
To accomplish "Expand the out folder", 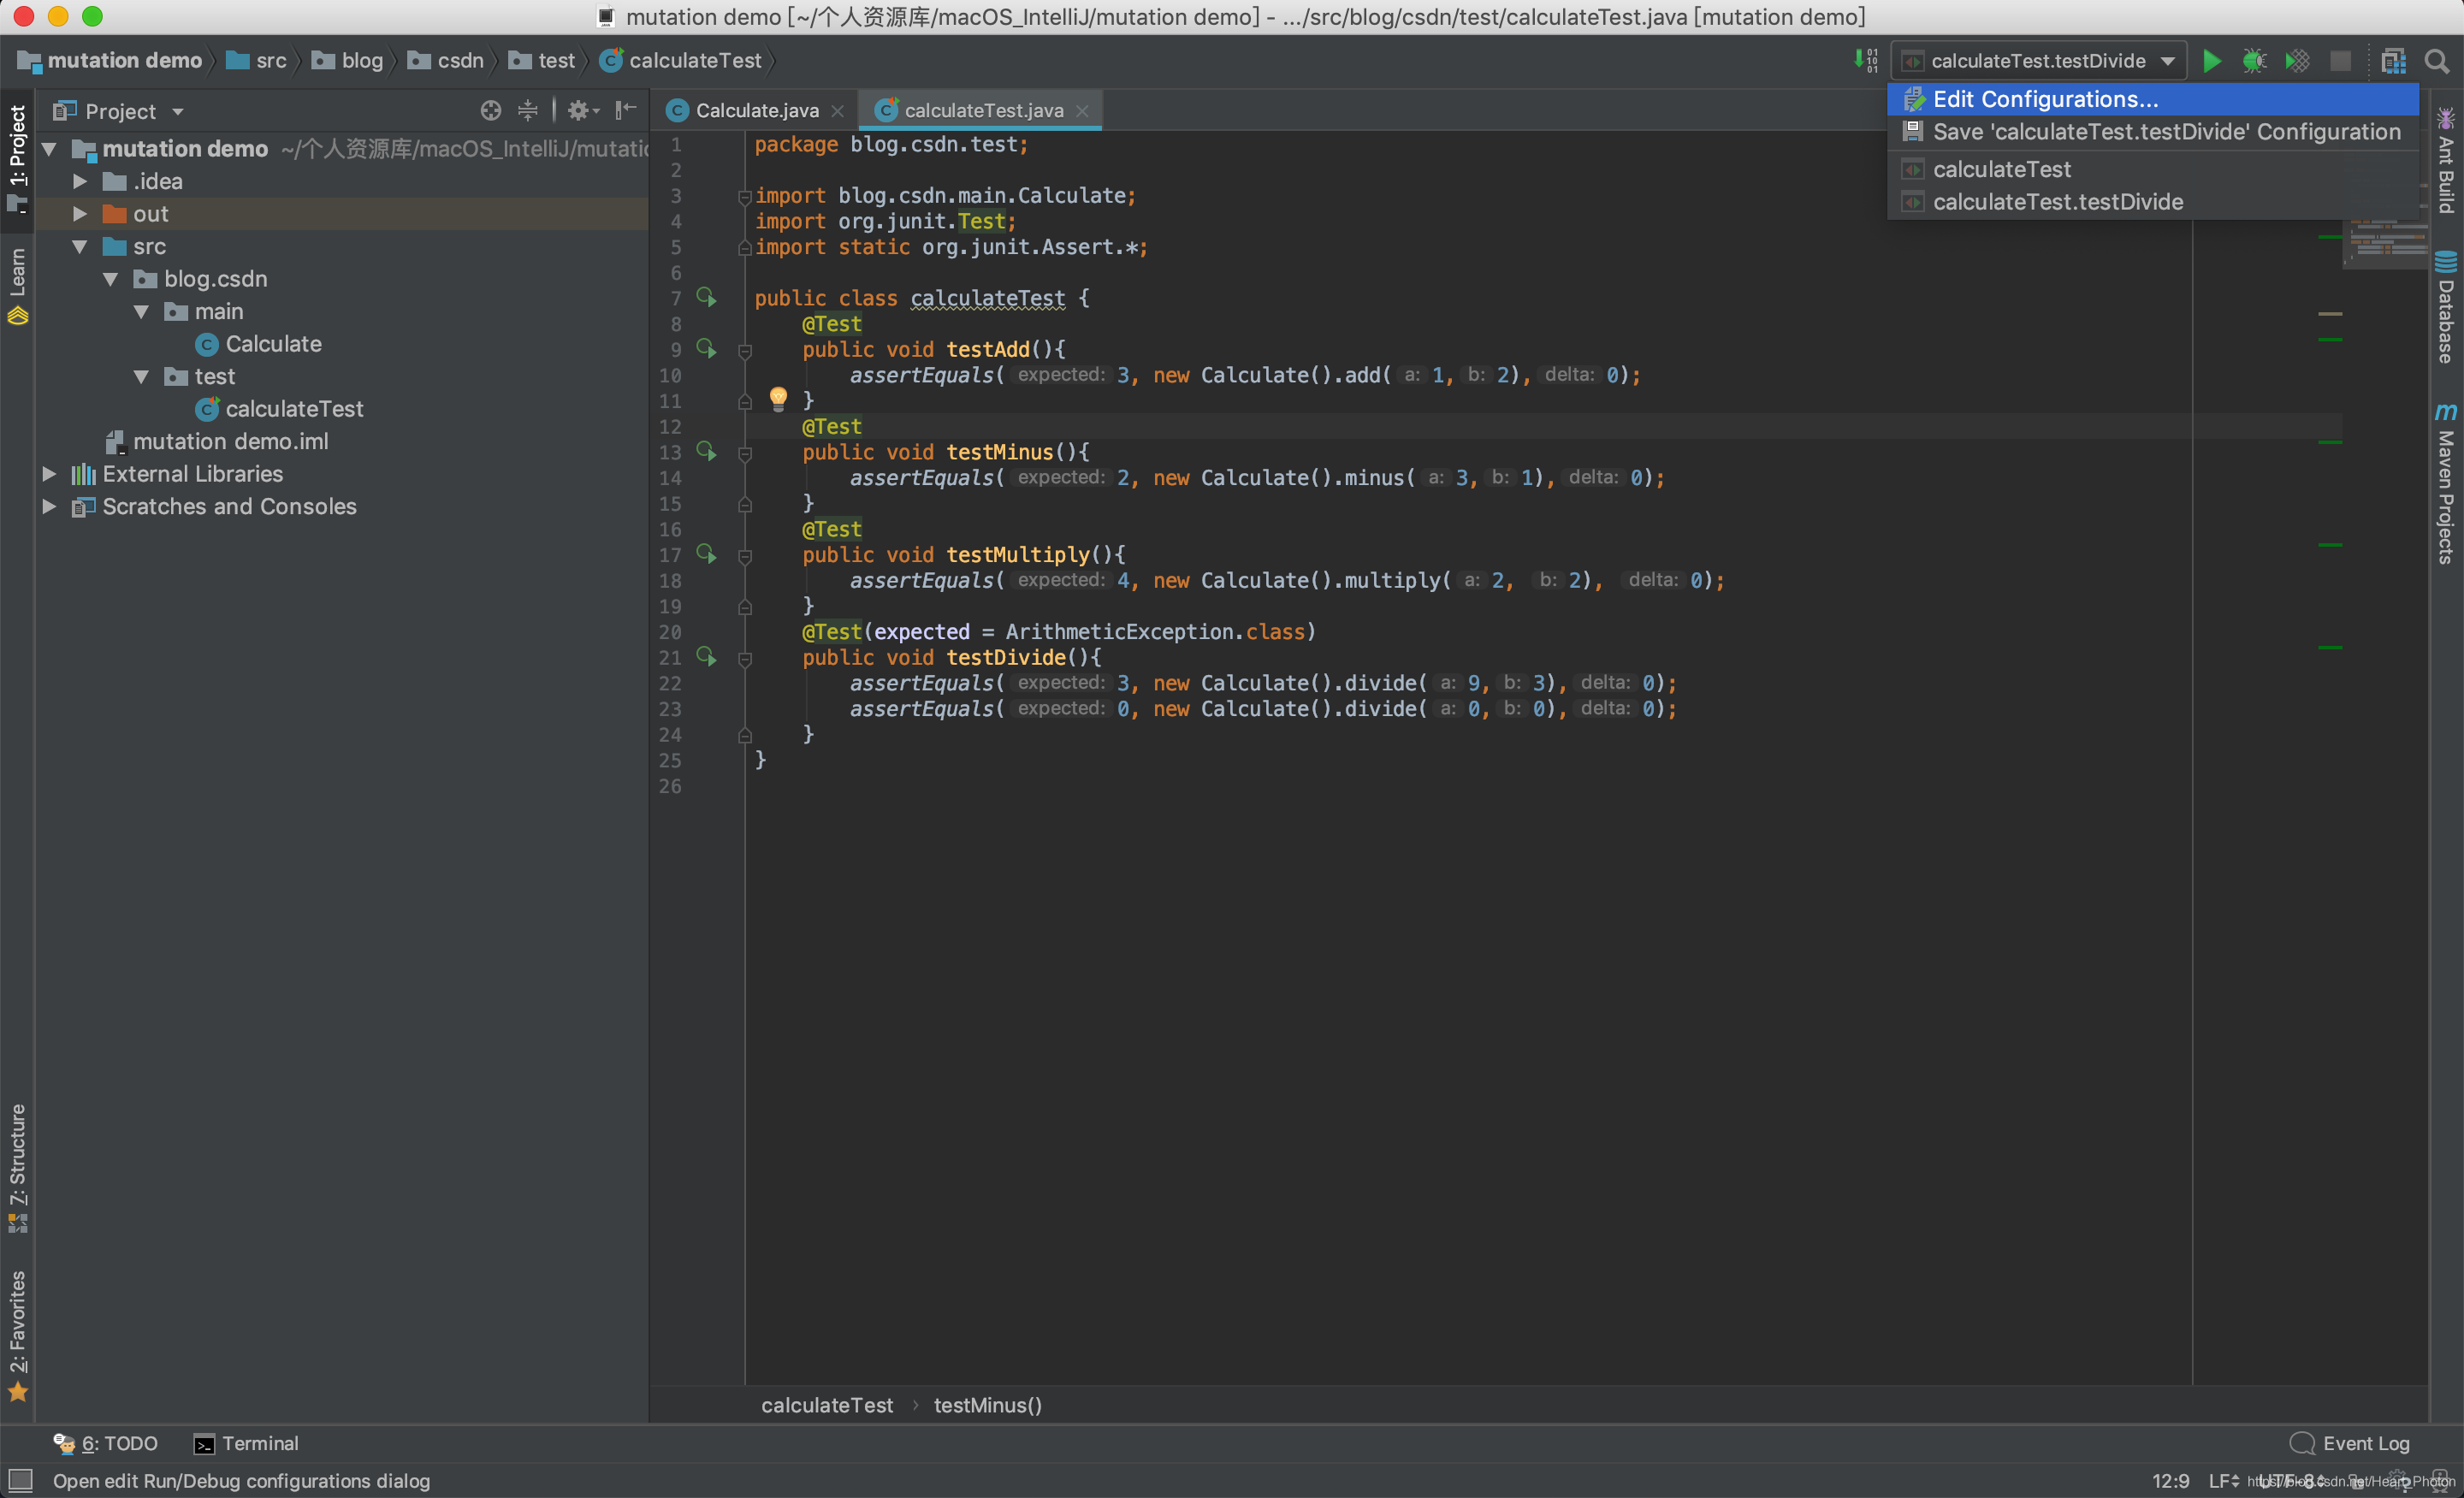I will [80, 214].
